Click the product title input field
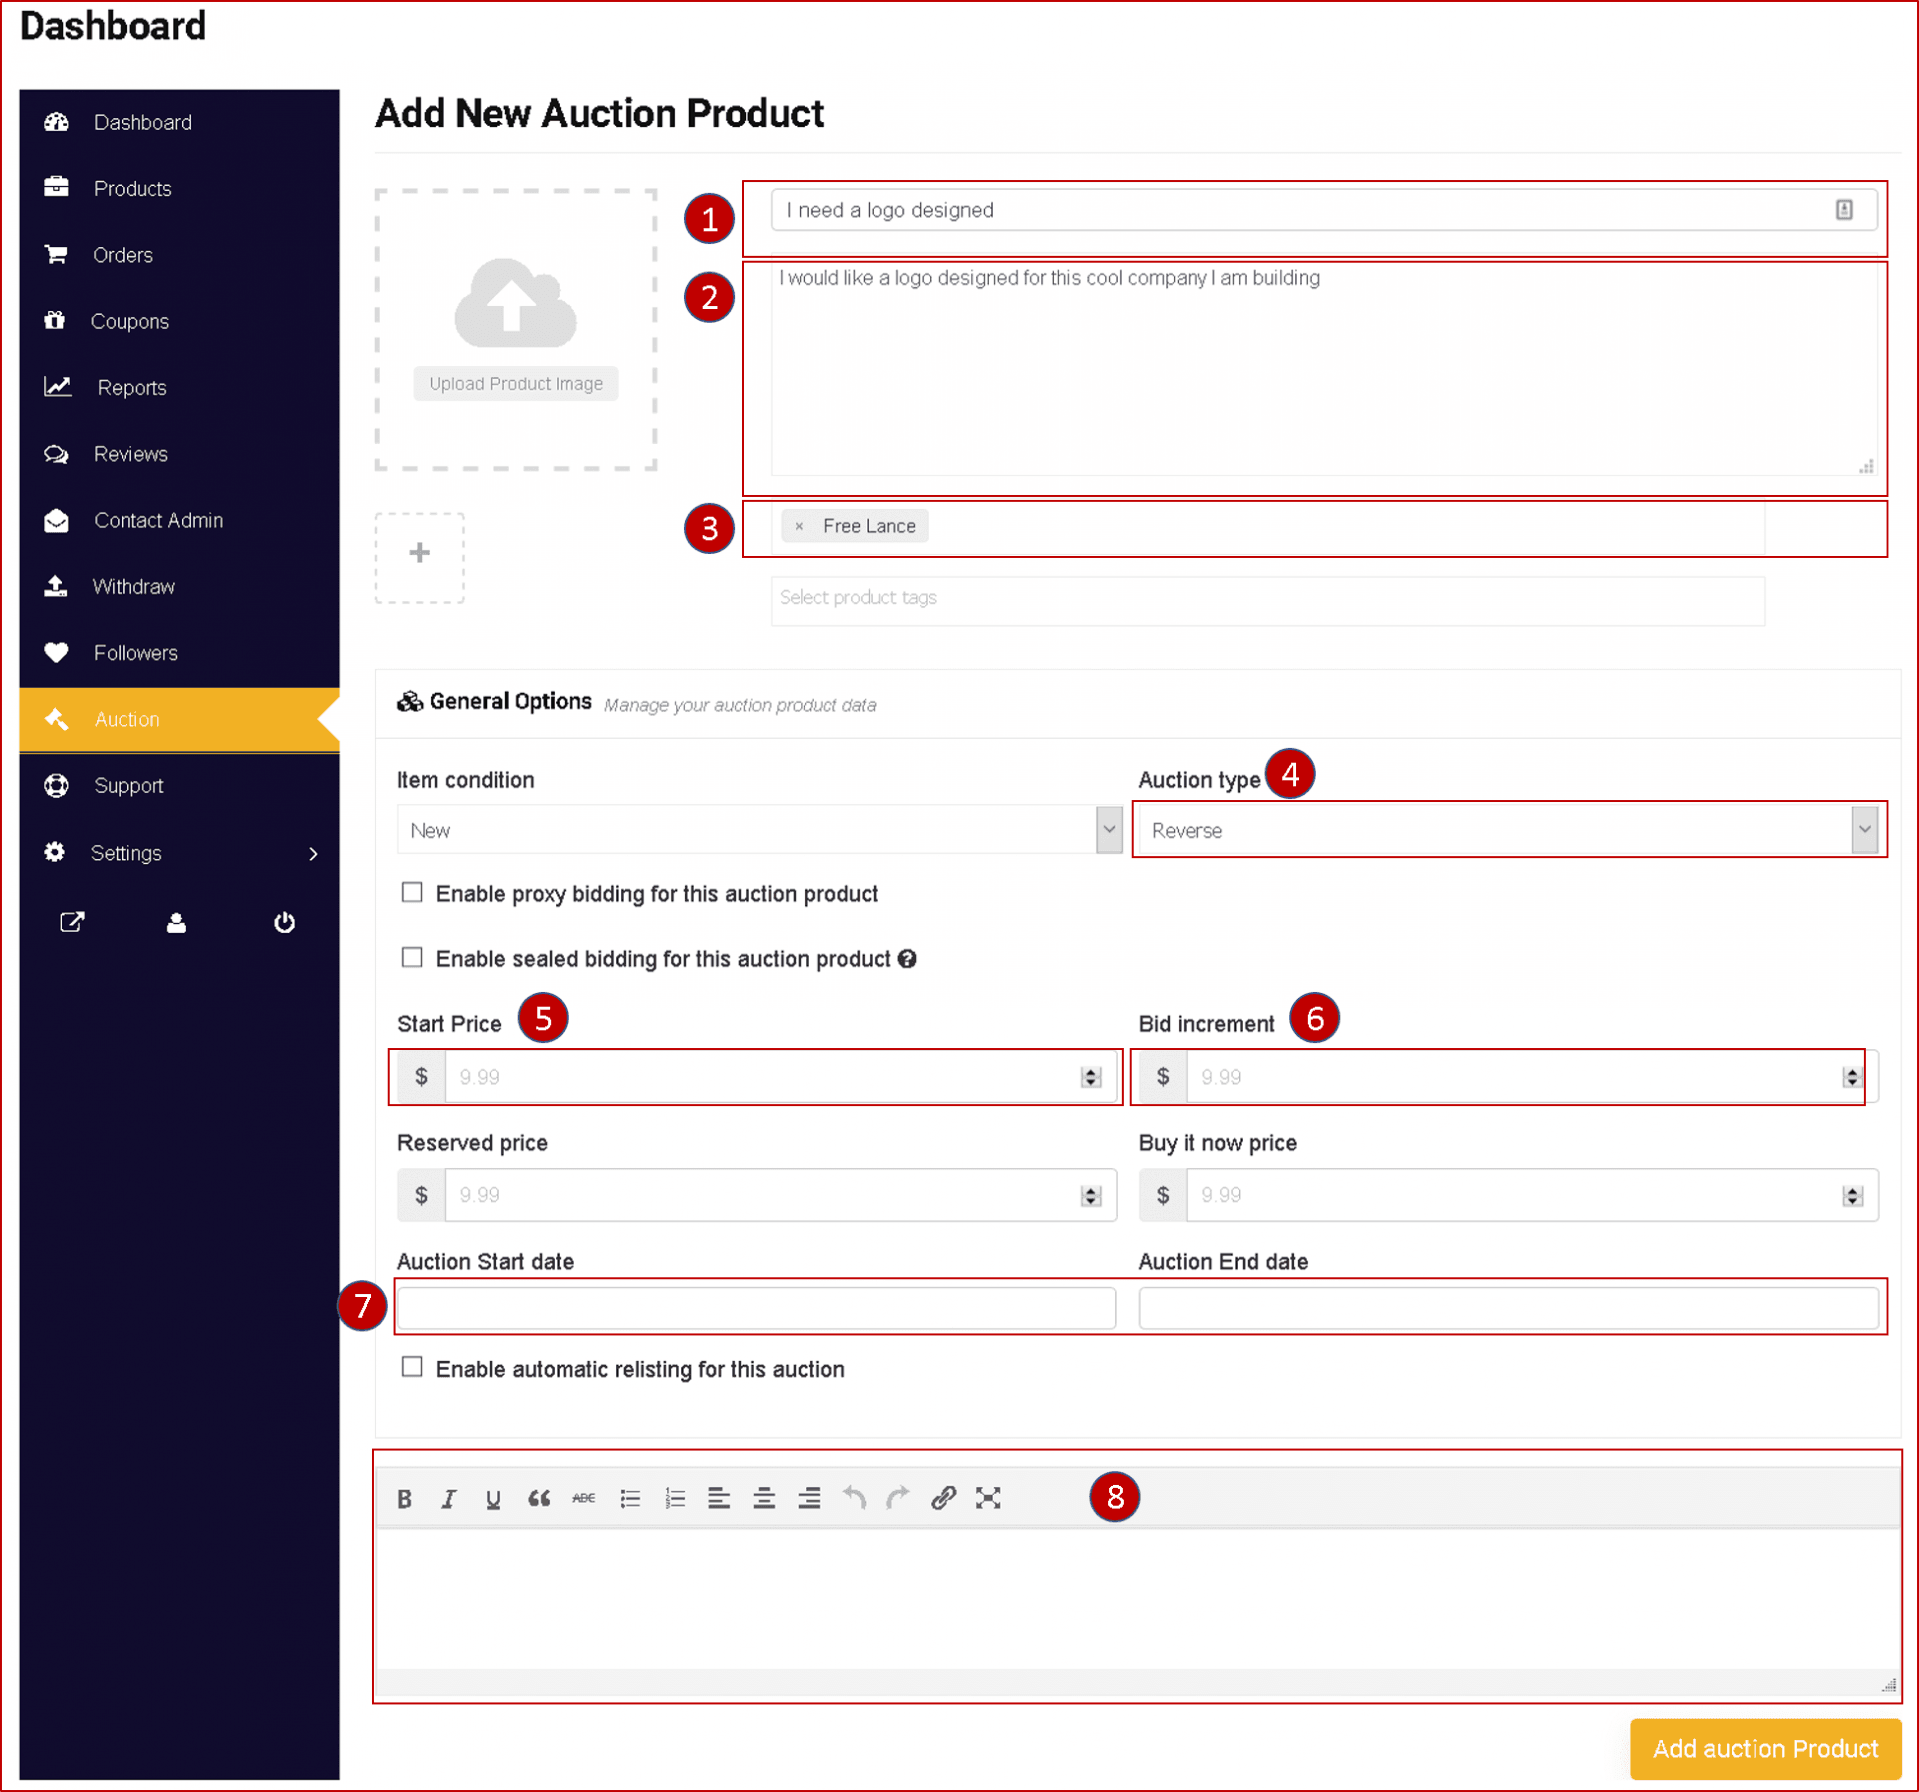This screenshot has width=1919, height=1792. (1323, 210)
